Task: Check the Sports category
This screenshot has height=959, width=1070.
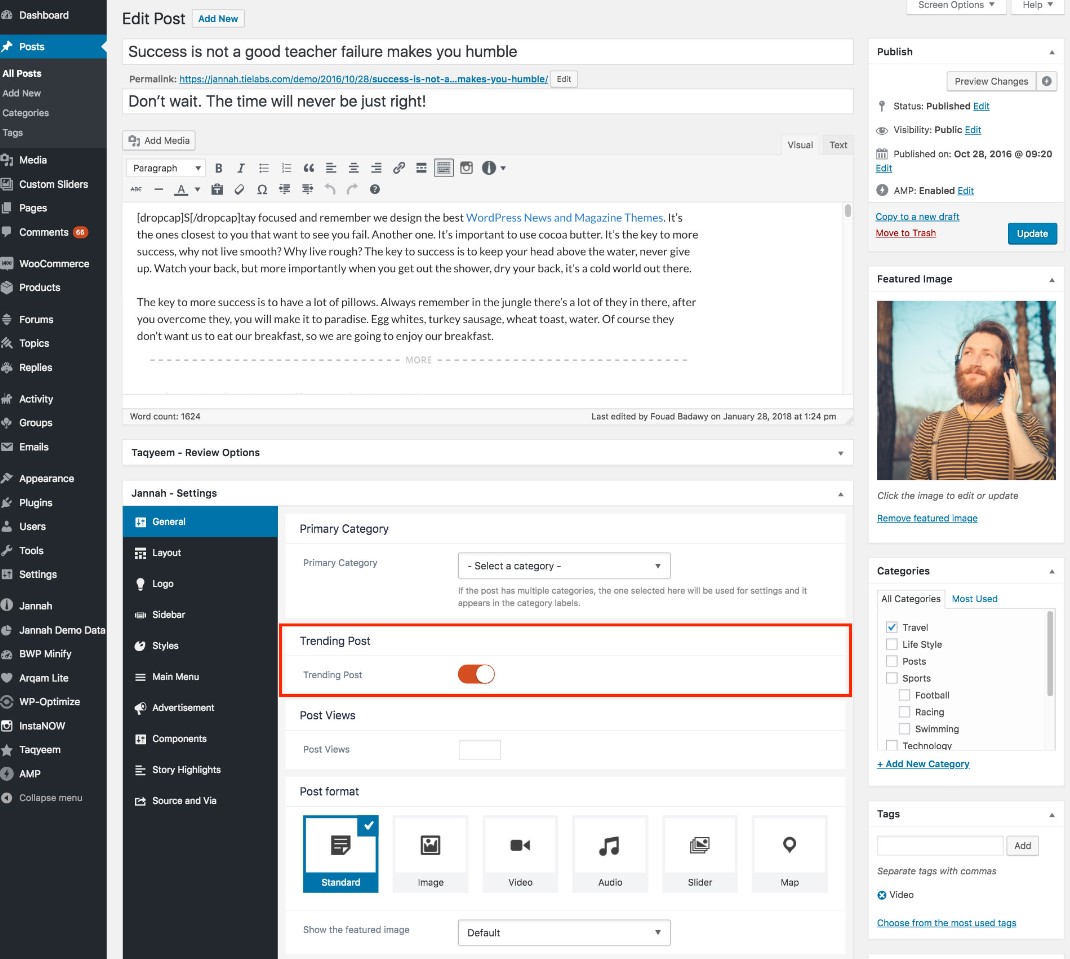Action: [x=891, y=678]
